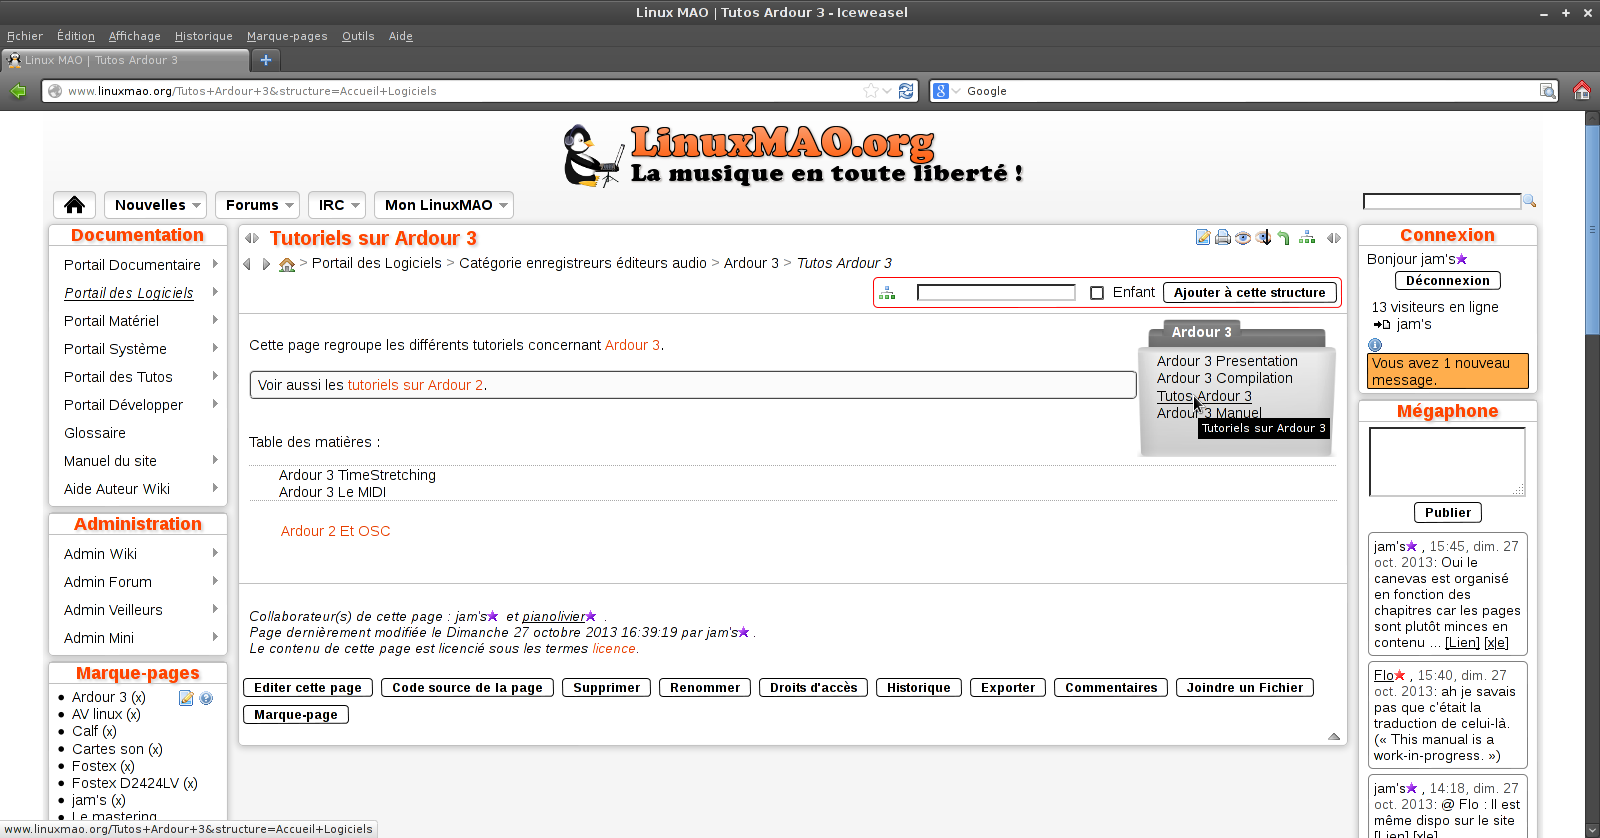Open the Forums dropdown menu
Screen dimensions: 1600x838
tap(257, 205)
